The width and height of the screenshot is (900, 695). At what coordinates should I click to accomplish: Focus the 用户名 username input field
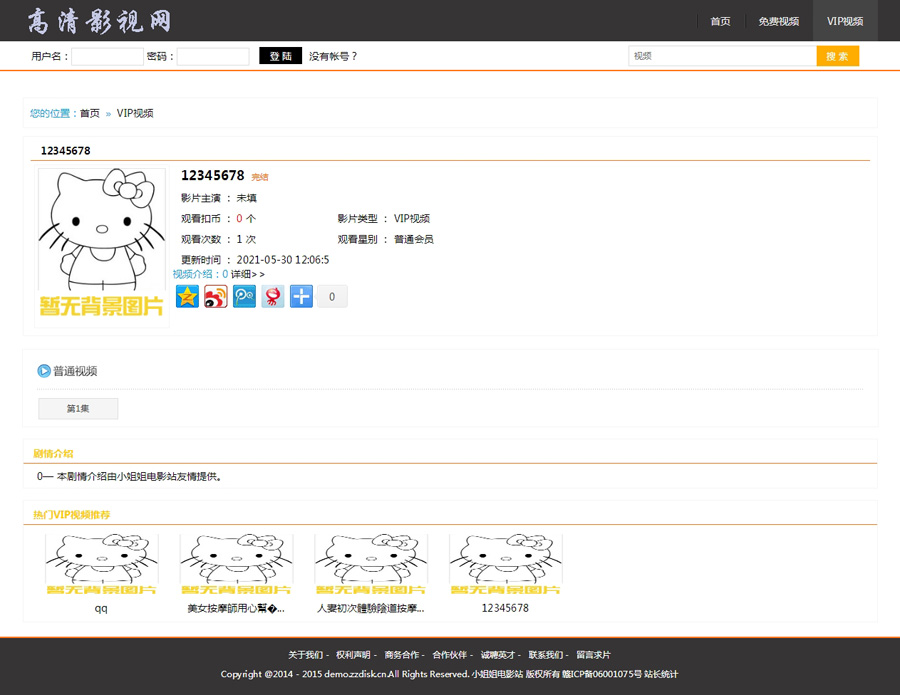click(x=107, y=57)
